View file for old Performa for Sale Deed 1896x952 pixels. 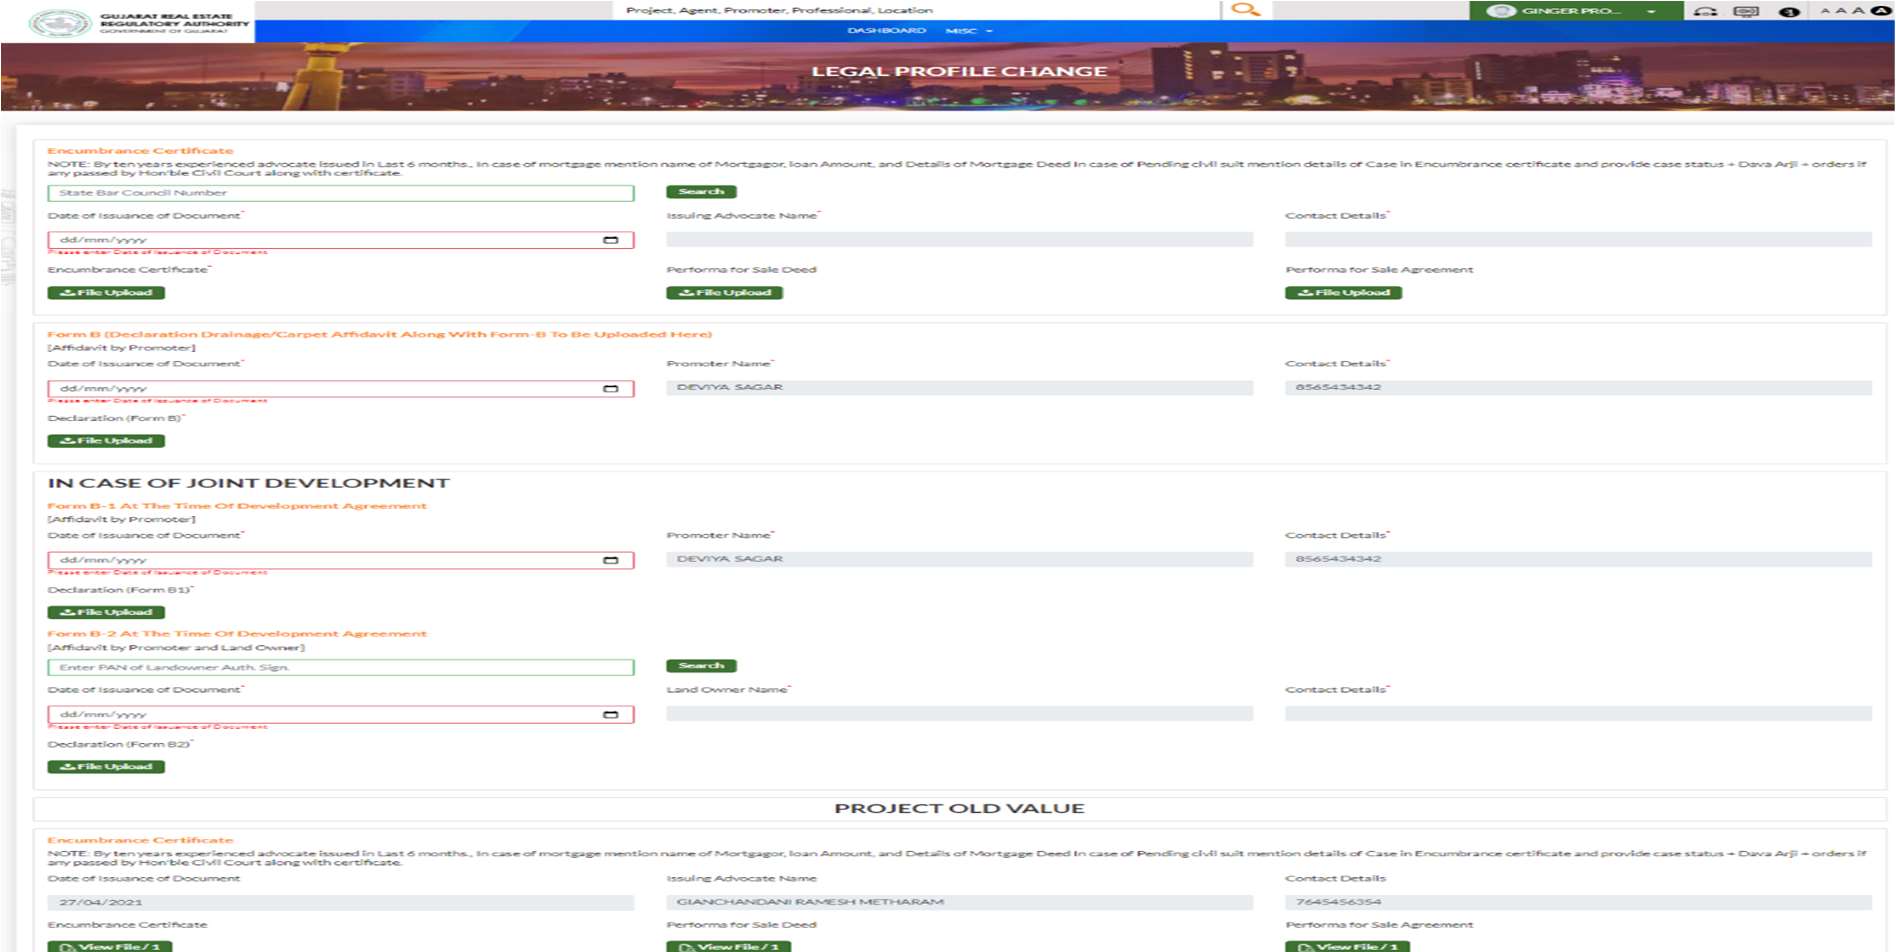(x=729, y=946)
